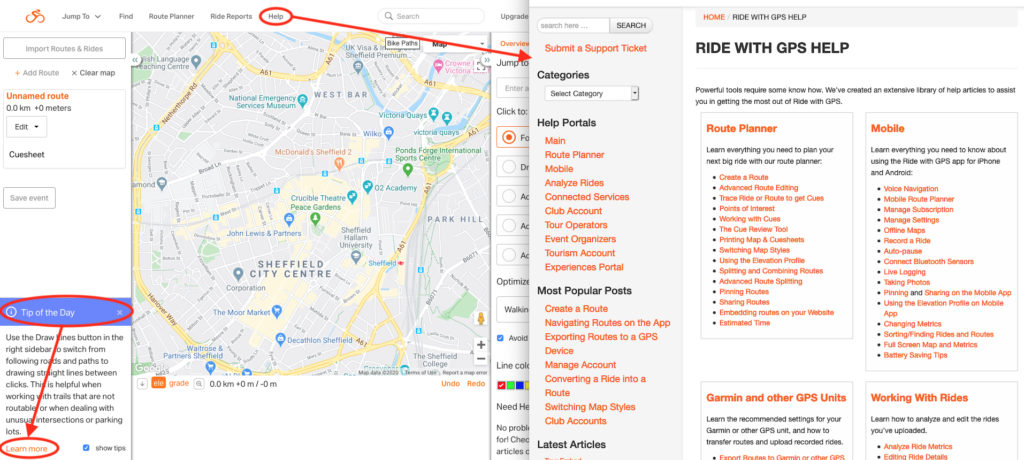
Task: Collapse the left panel with double-chevron icon
Action: (136, 59)
